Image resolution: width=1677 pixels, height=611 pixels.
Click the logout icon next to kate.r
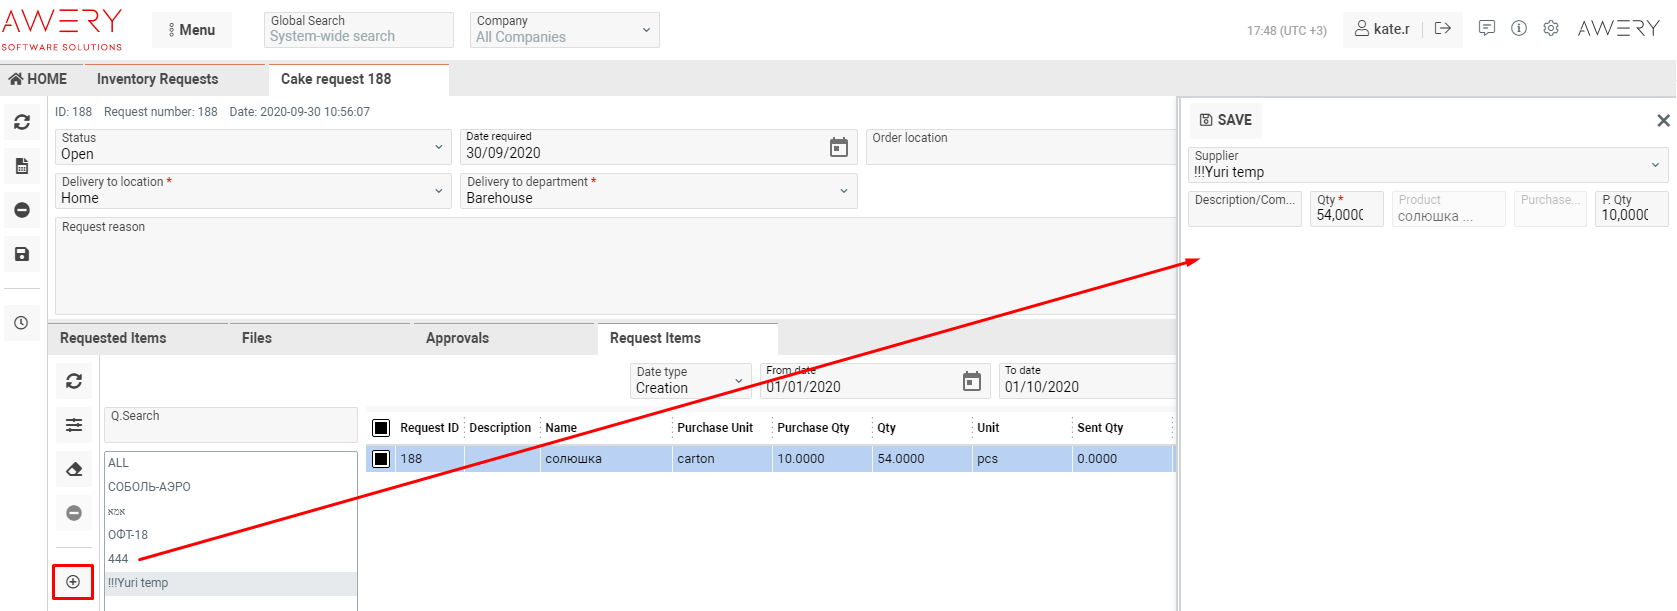pyautogui.click(x=1442, y=29)
